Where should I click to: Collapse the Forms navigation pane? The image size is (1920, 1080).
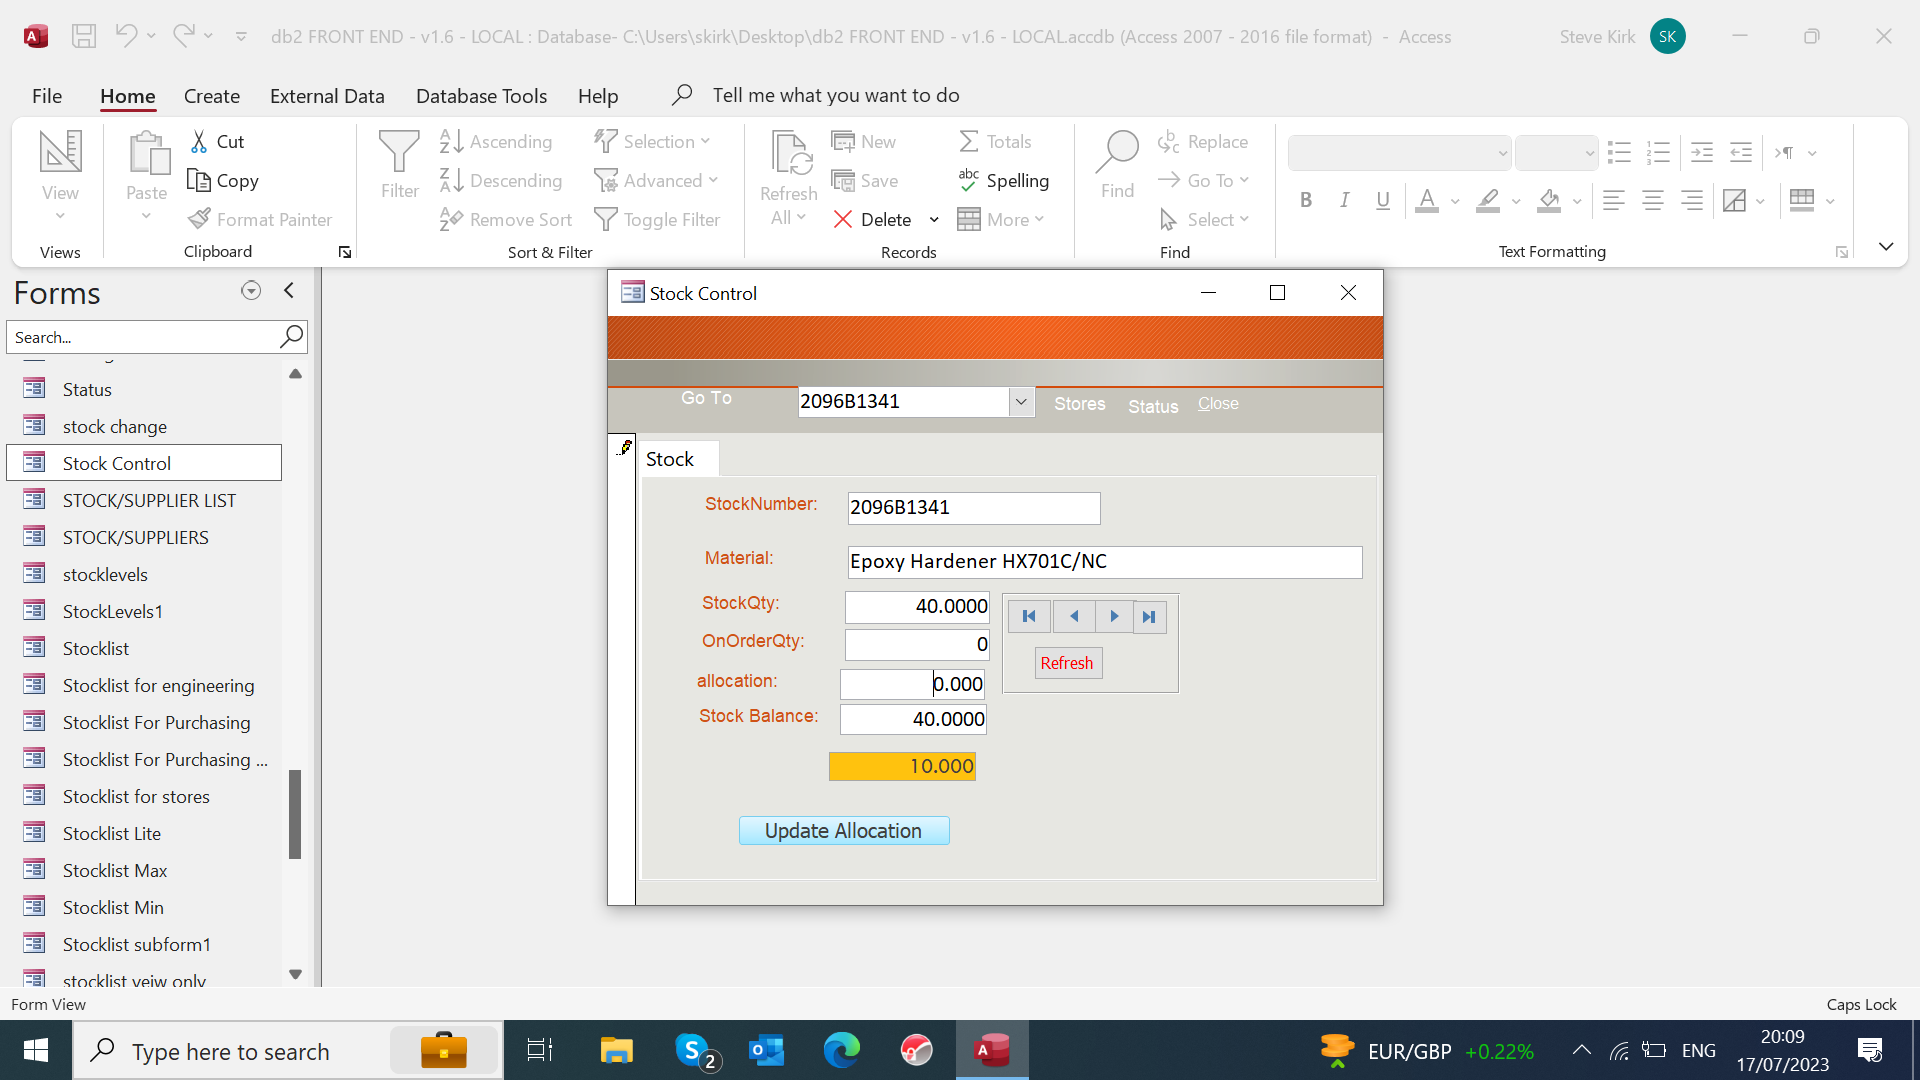(x=289, y=291)
